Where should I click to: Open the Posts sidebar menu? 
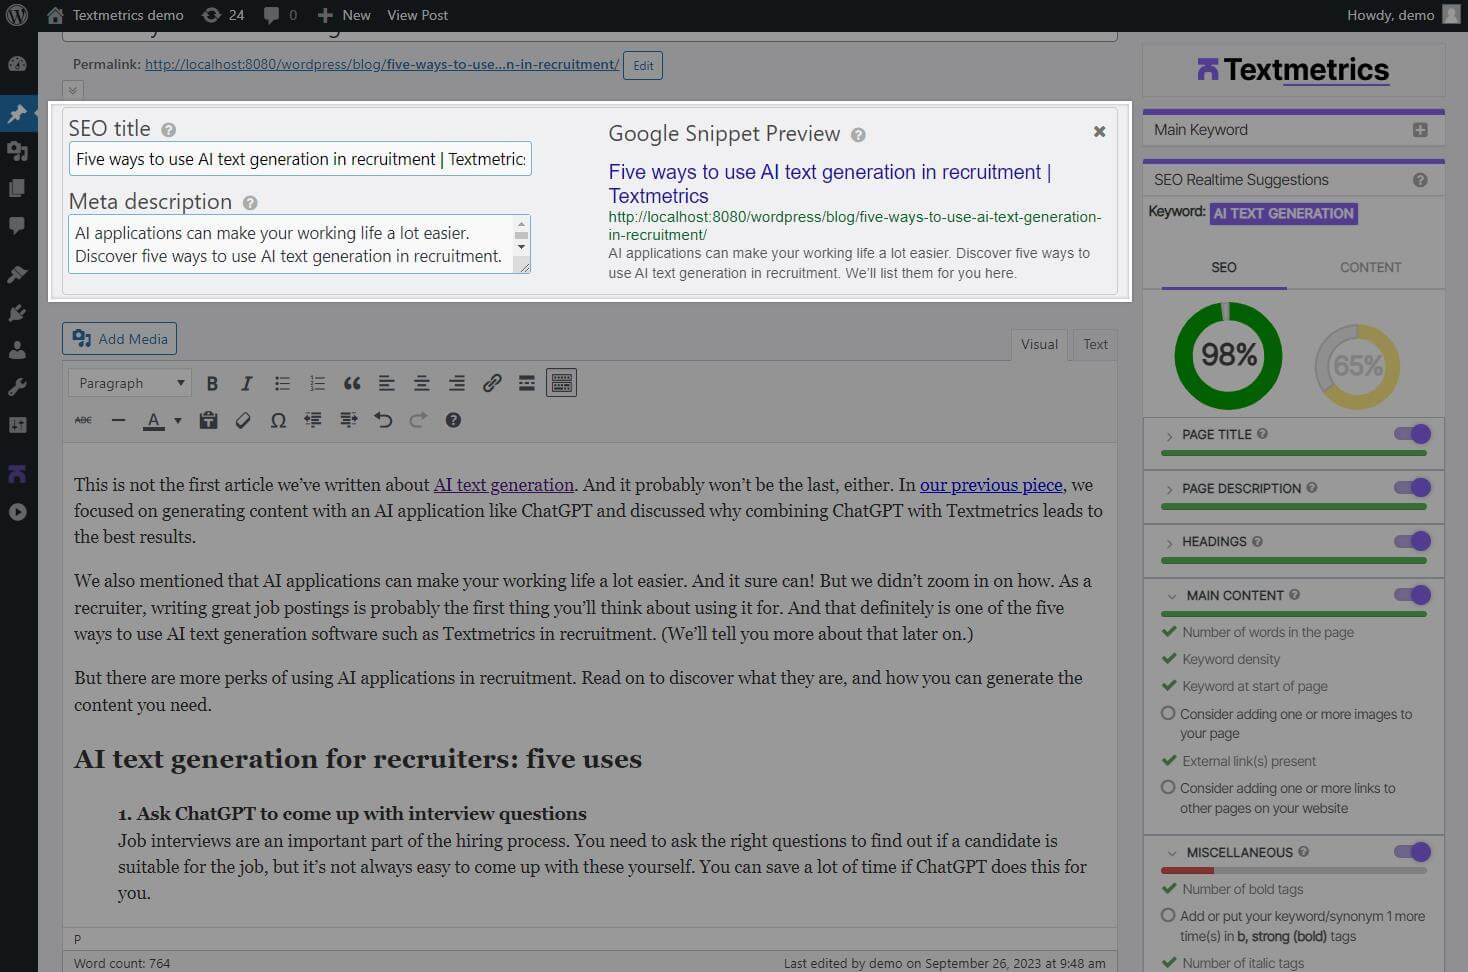(x=17, y=113)
